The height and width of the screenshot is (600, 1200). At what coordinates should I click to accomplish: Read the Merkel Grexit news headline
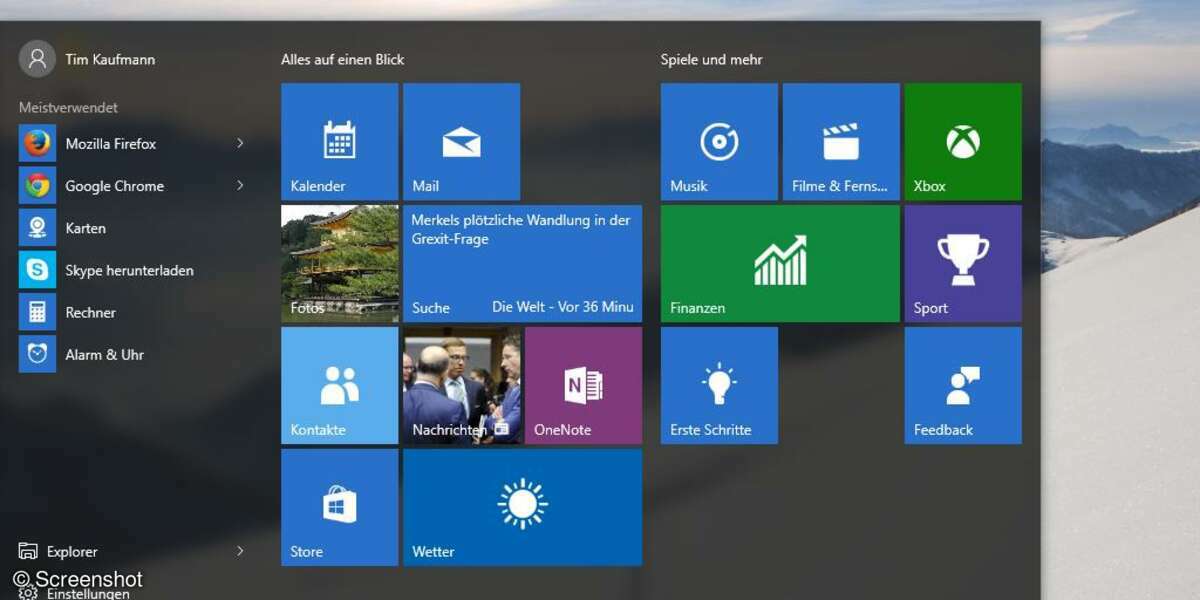[x=521, y=229]
